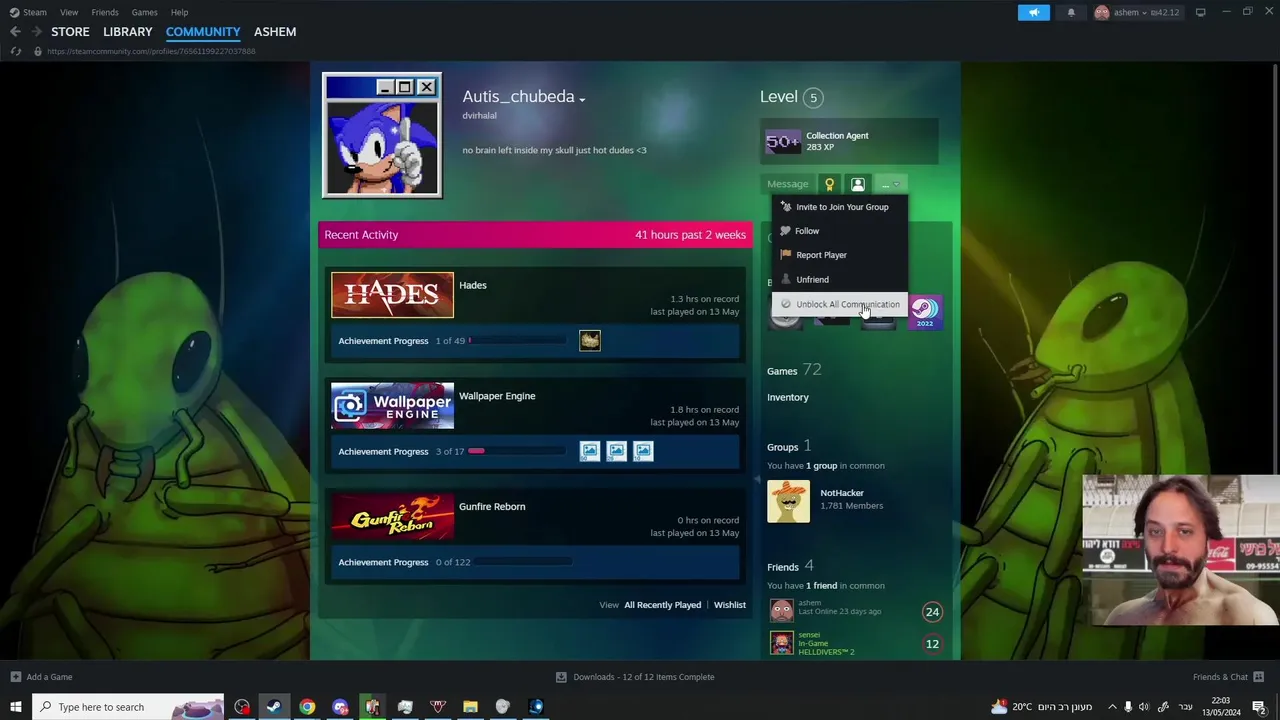Open the Groups link

[x=789, y=446]
